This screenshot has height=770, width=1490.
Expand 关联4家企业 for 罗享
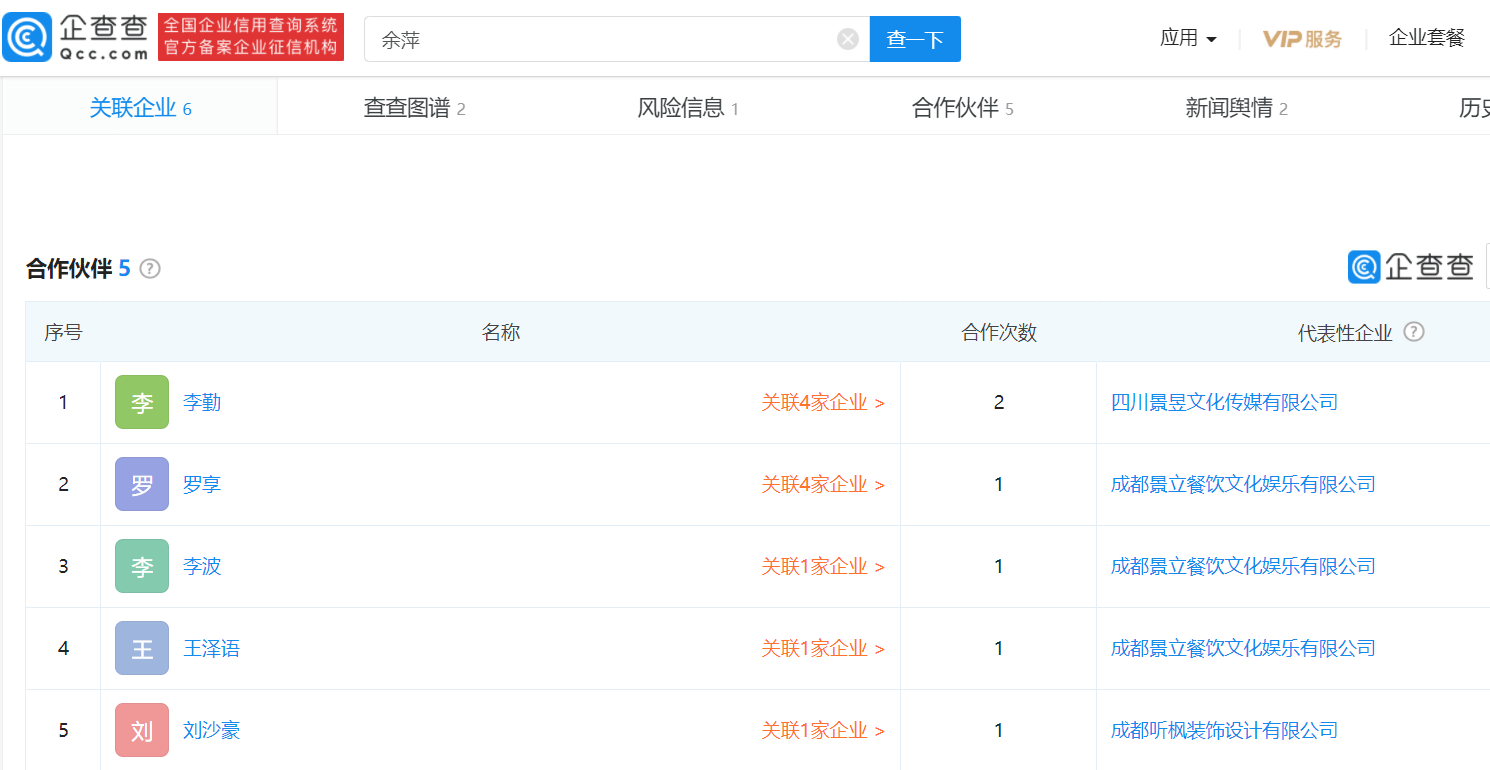[822, 485]
